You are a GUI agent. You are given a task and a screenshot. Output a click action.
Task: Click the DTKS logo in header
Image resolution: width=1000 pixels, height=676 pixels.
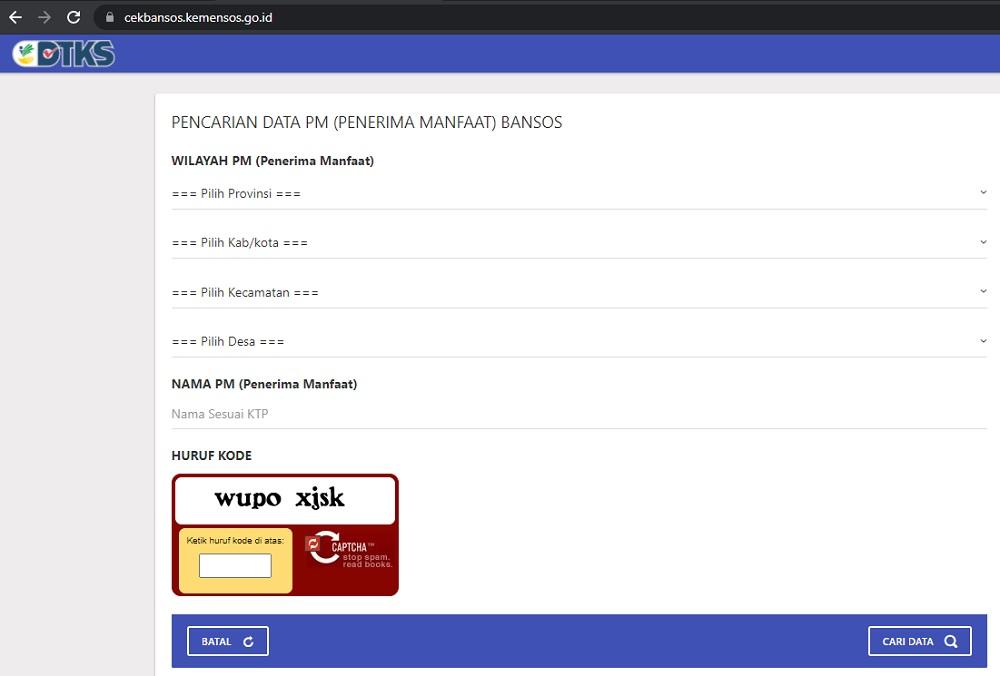click(64, 53)
